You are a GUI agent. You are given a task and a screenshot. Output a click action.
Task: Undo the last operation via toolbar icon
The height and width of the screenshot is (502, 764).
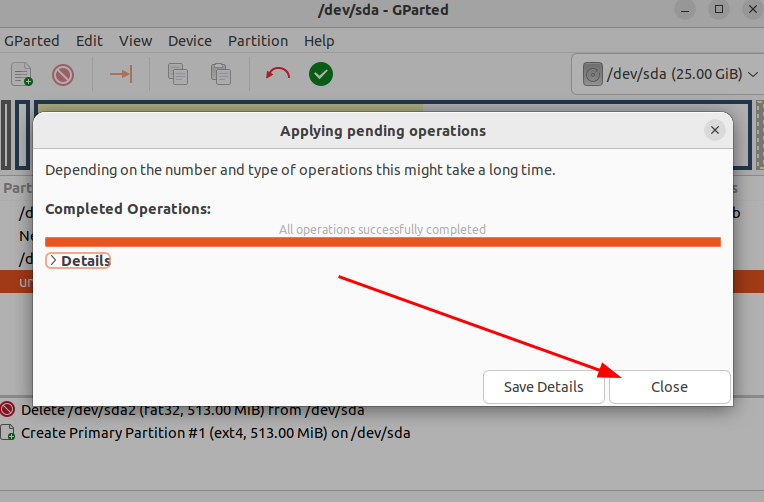click(x=278, y=74)
